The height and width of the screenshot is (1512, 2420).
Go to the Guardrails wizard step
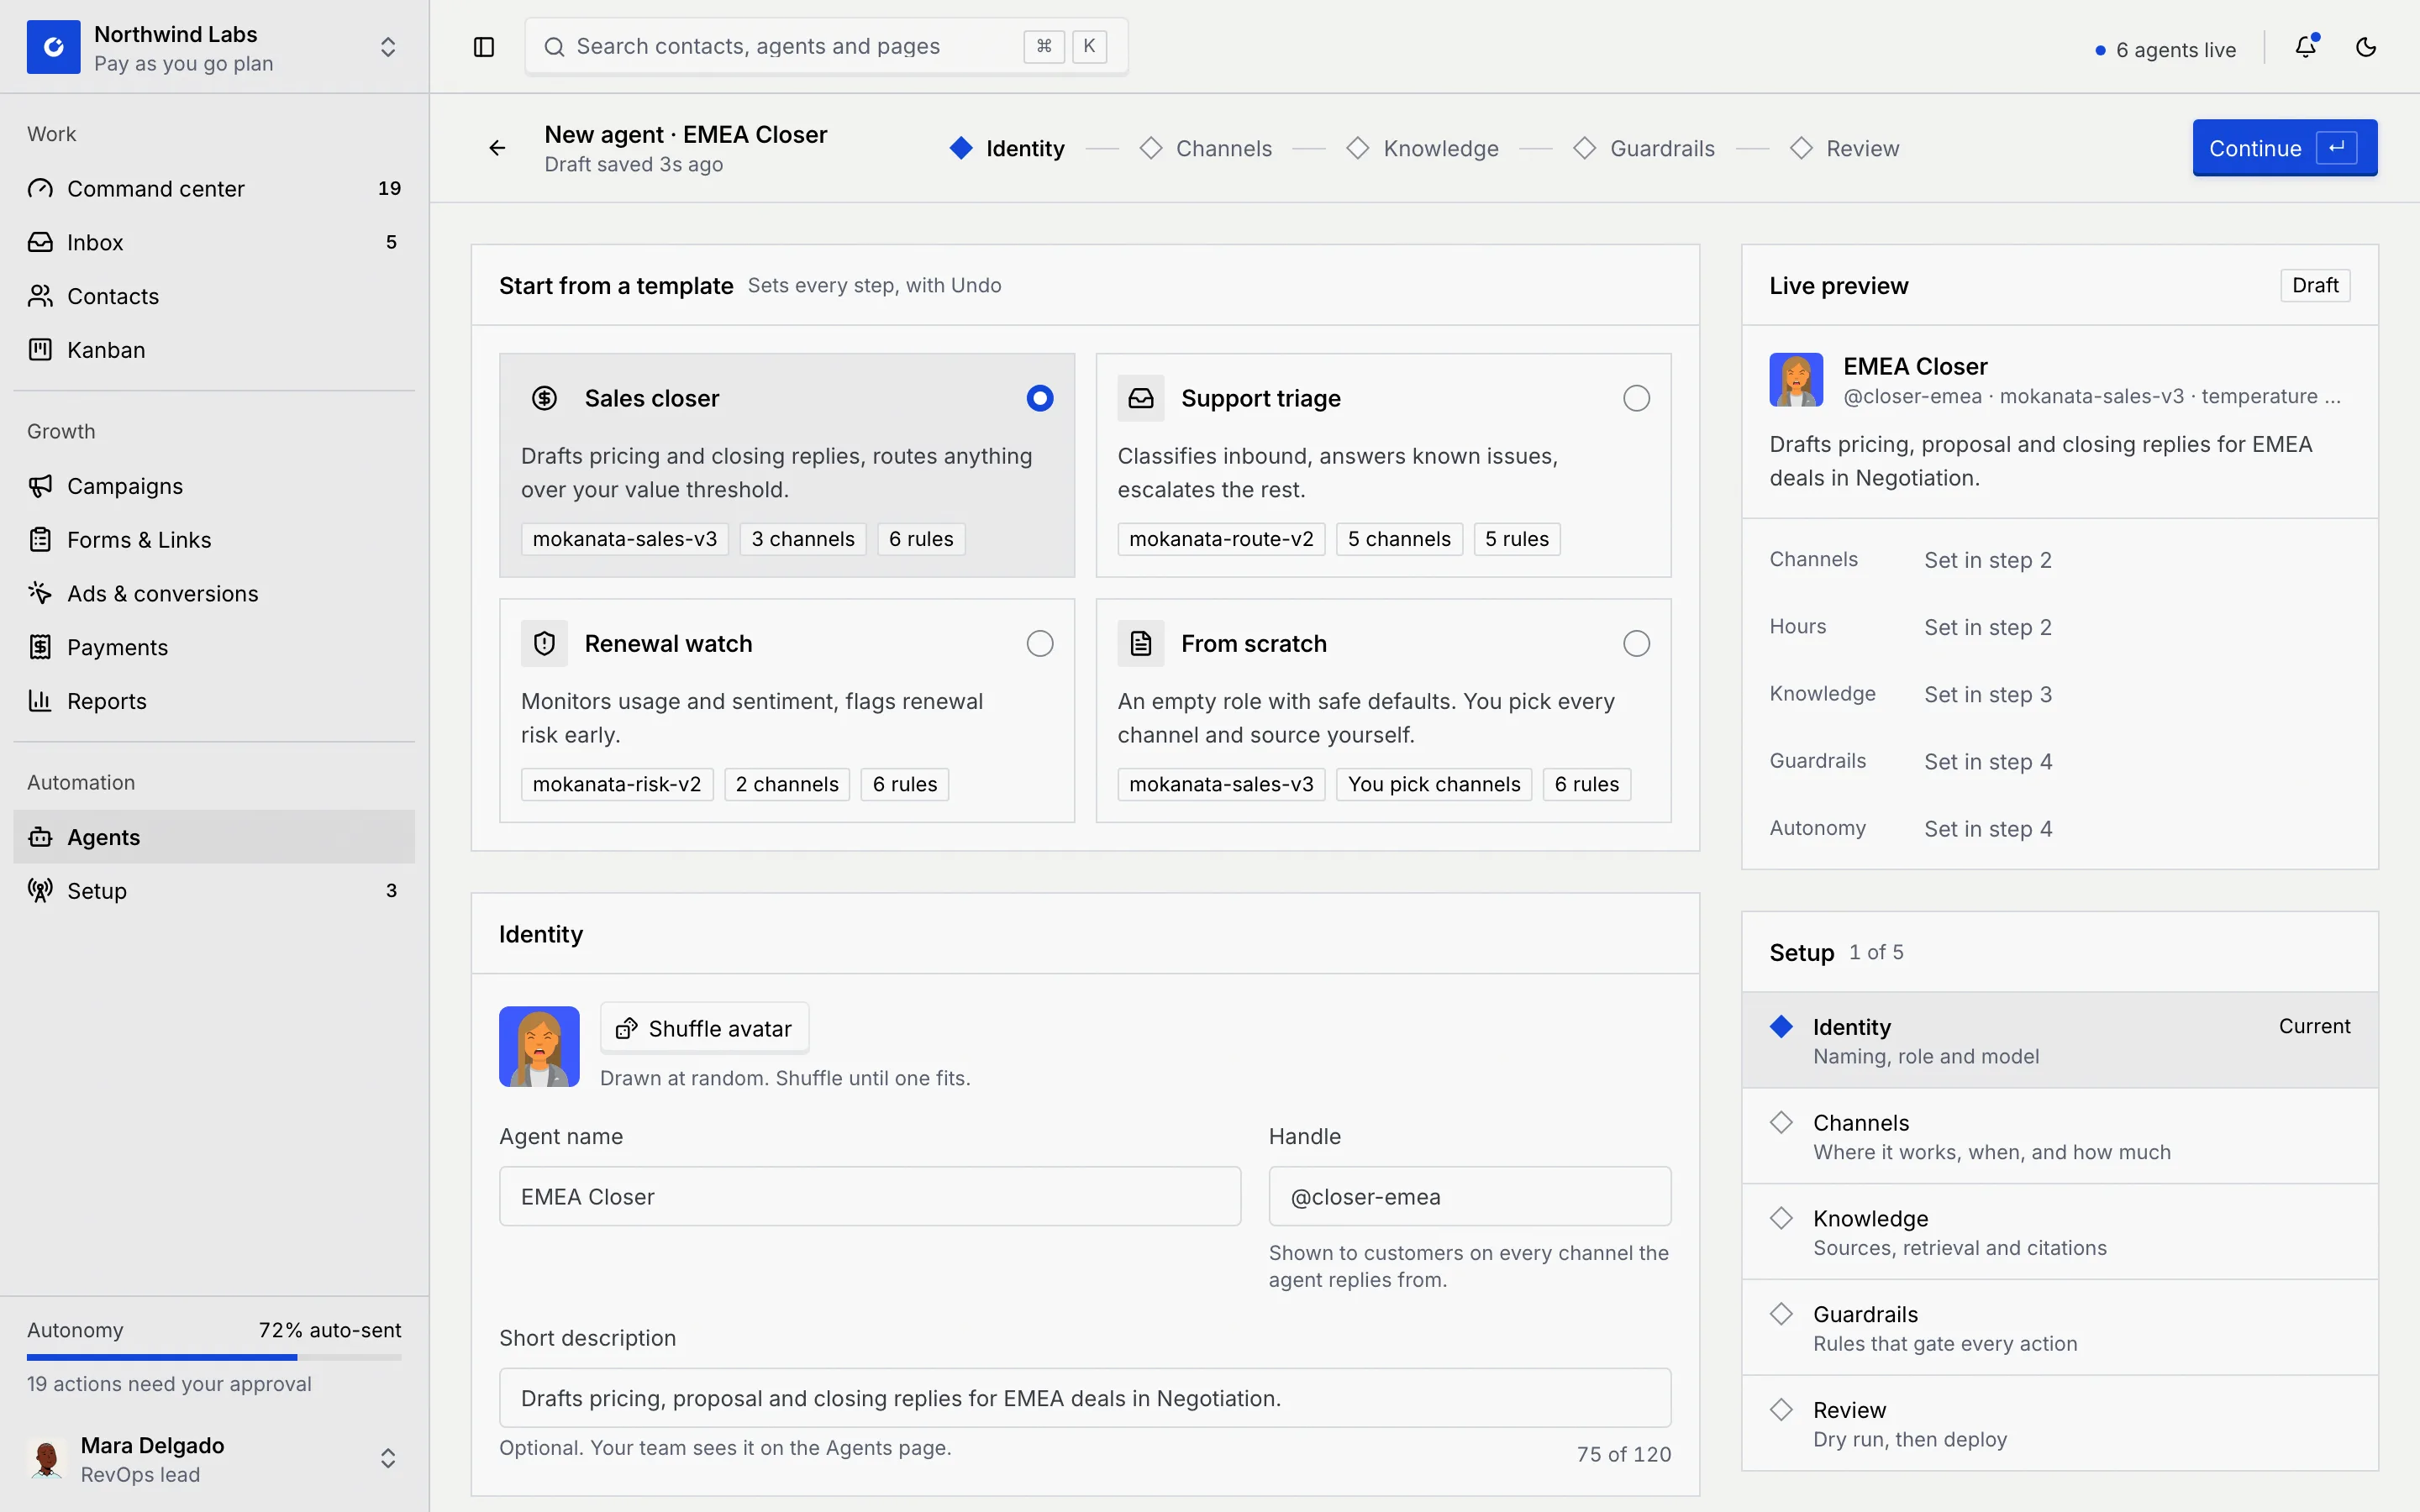[1644, 148]
